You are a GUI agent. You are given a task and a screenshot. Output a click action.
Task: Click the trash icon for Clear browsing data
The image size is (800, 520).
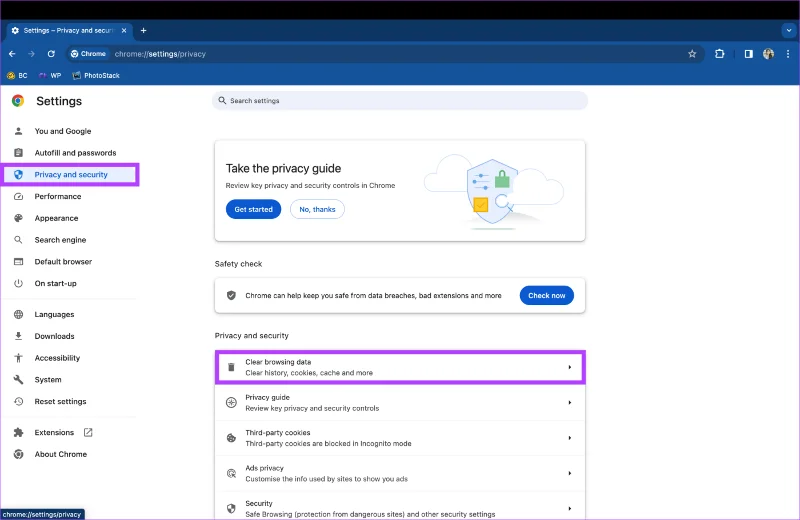tap(231, 367)
